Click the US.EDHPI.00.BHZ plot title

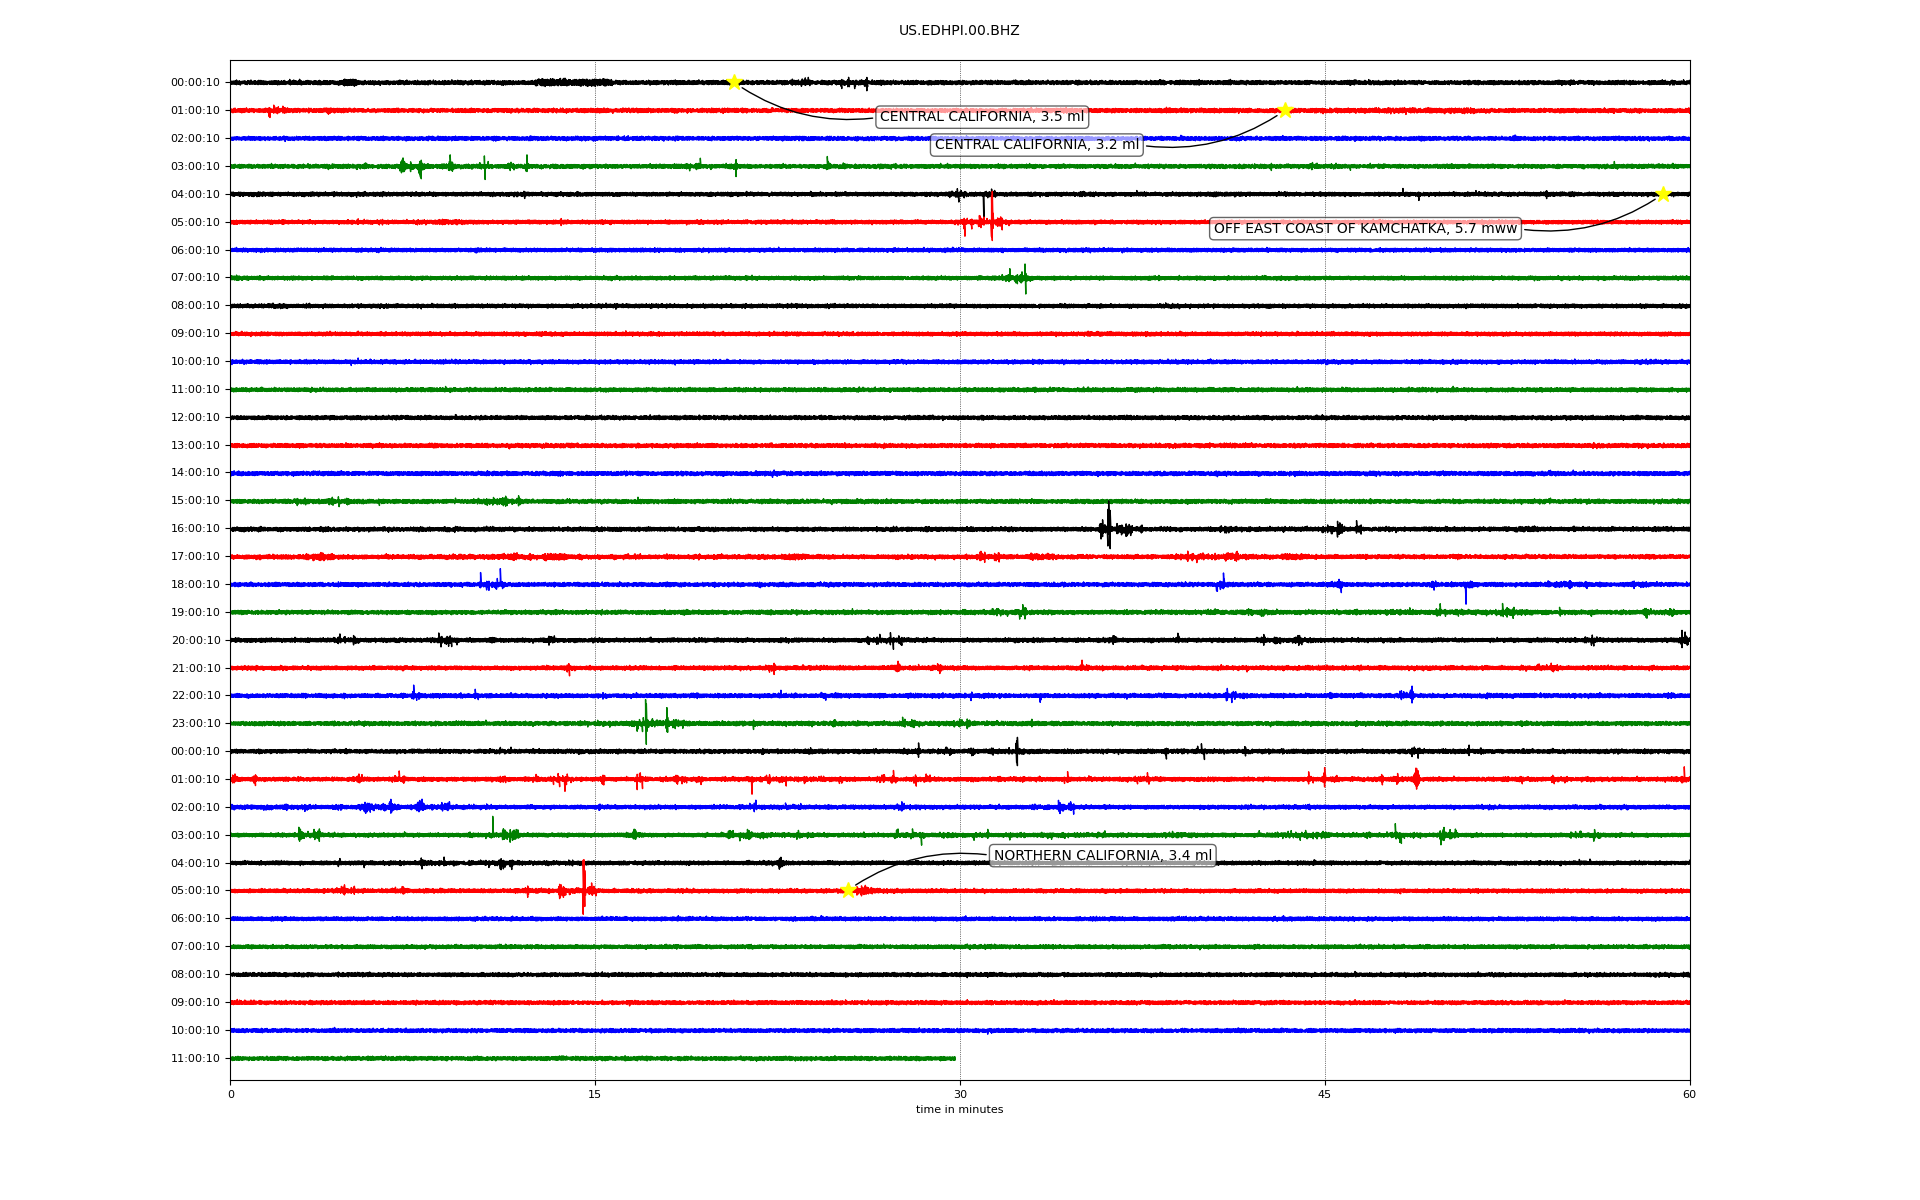click(959, 31)
